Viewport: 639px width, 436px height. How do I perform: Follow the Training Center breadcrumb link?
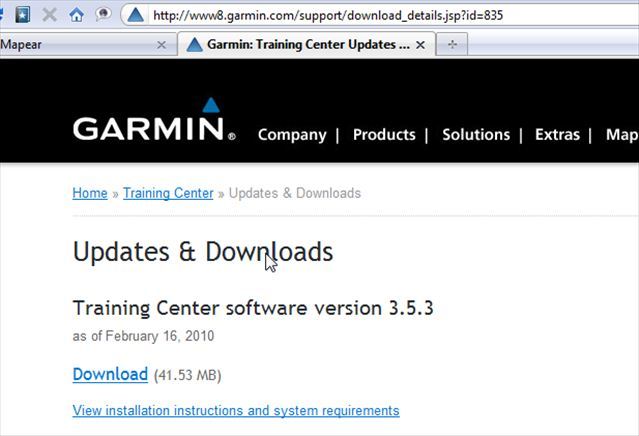168,193
